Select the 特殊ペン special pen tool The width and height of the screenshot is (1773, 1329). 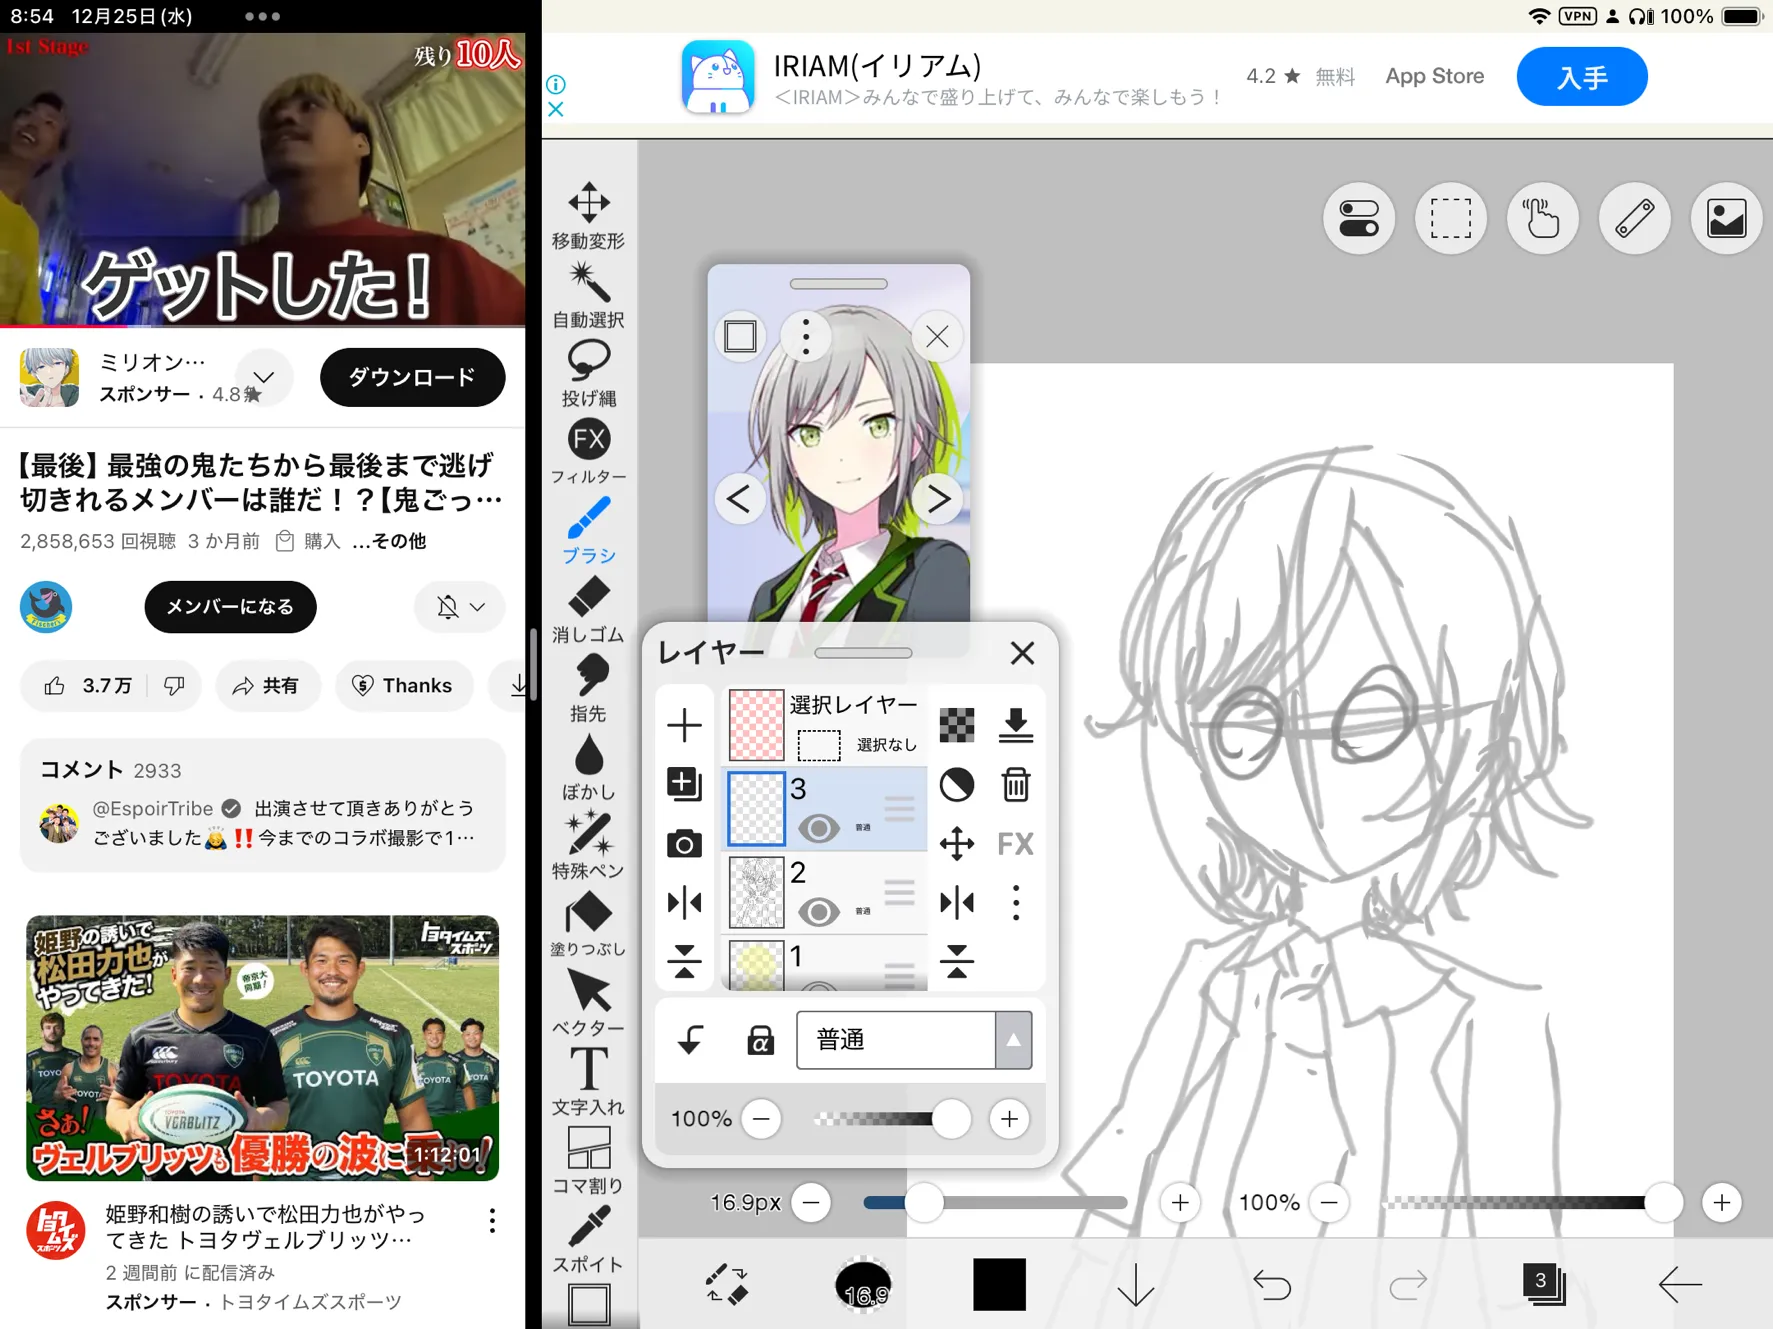589,846
